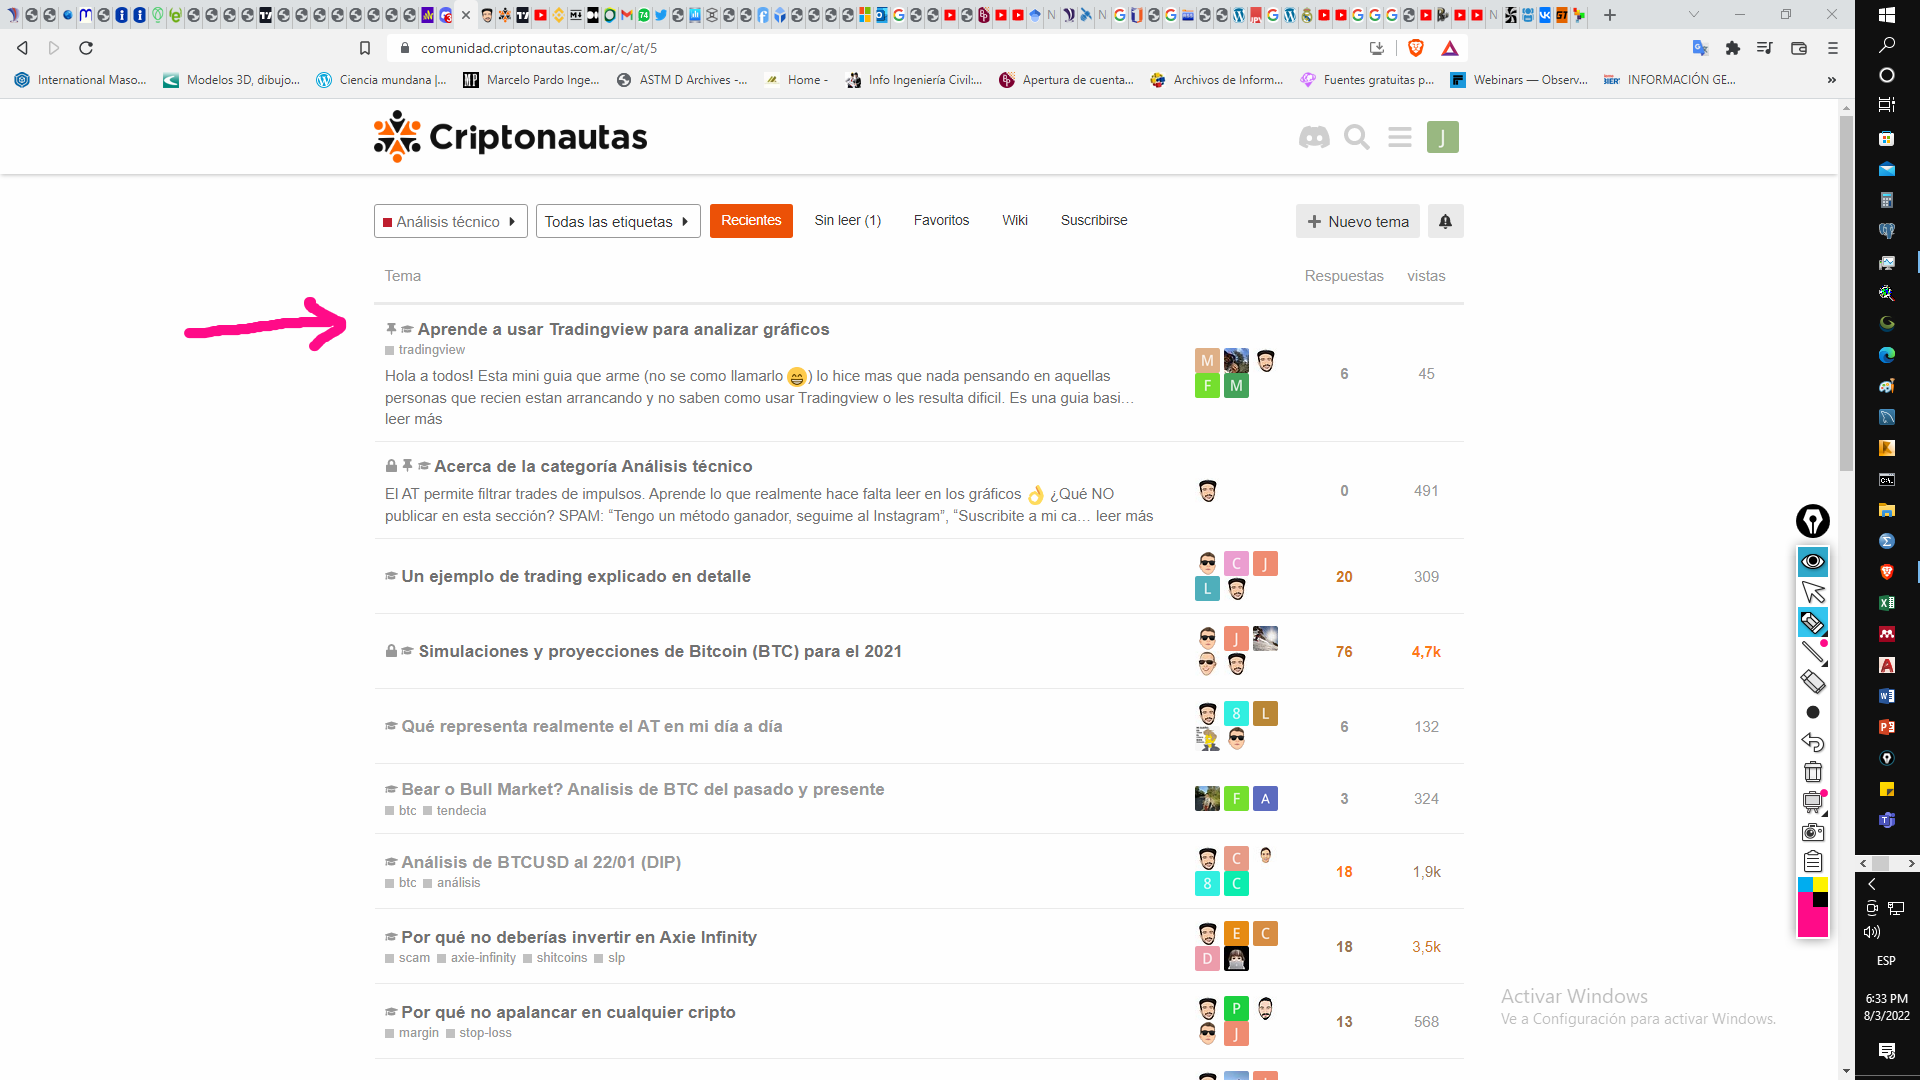Select the cursor arrow tool in annotation toolbar

[x=1813, y=592]
